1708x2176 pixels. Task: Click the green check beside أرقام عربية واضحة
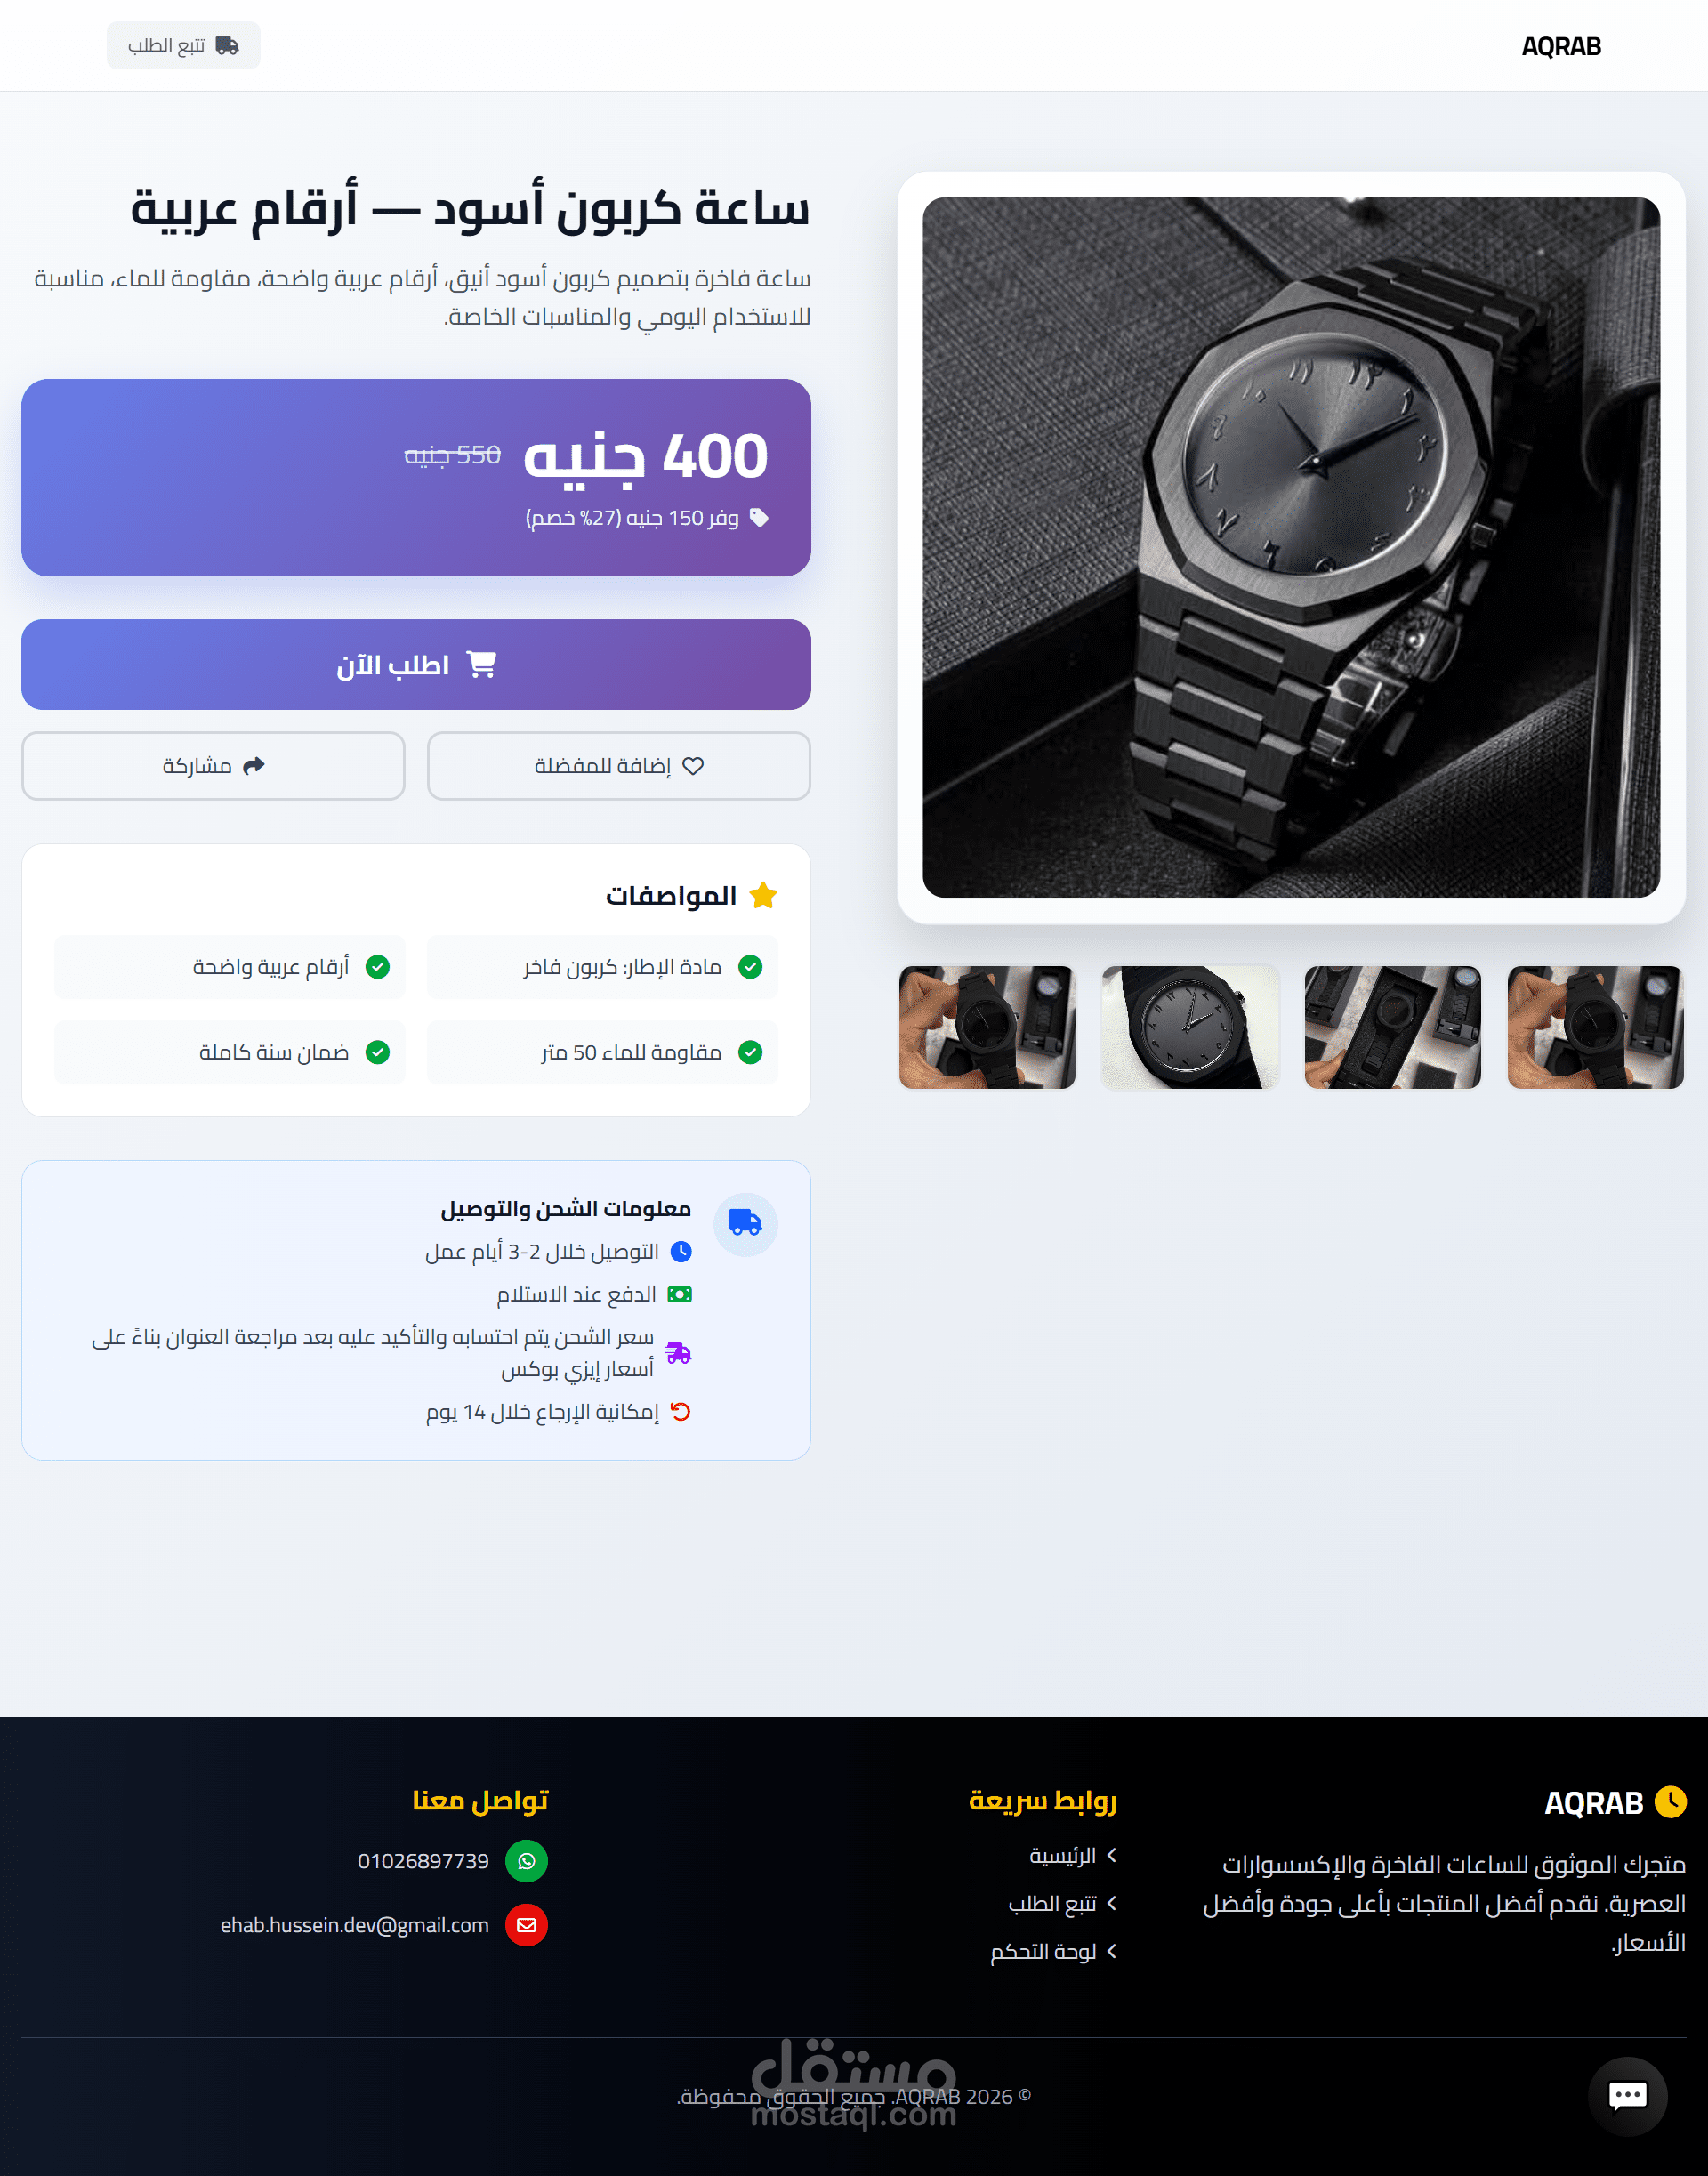(377, 967)
